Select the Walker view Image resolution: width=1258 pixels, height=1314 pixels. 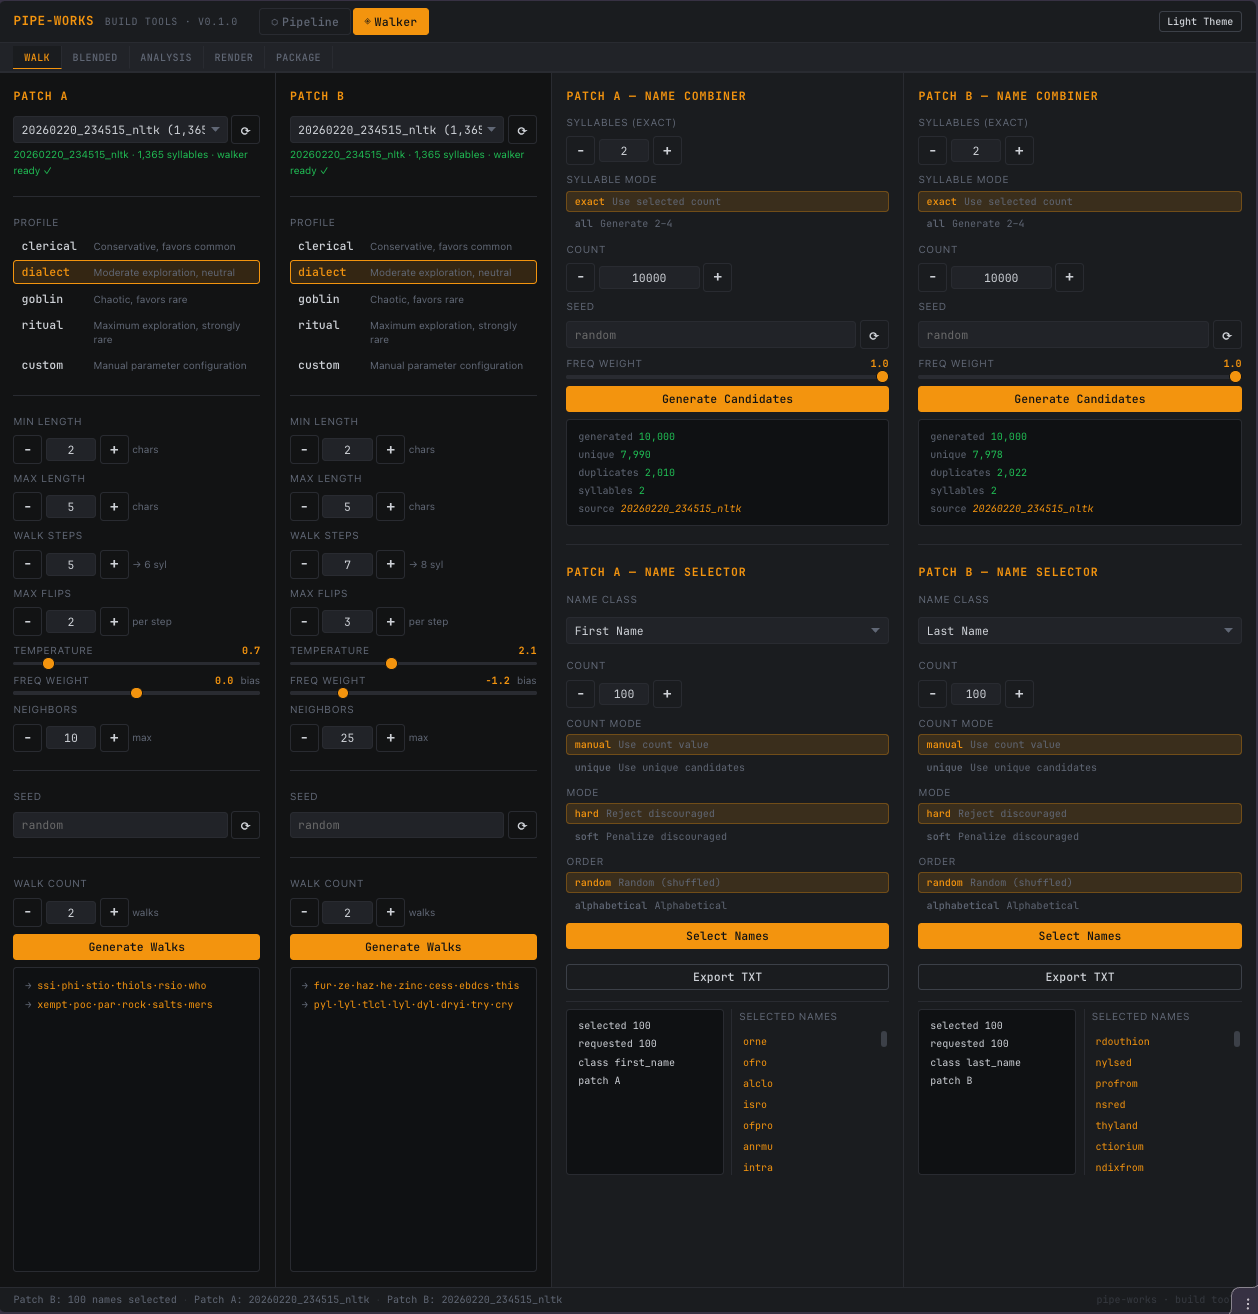[391, 22]
